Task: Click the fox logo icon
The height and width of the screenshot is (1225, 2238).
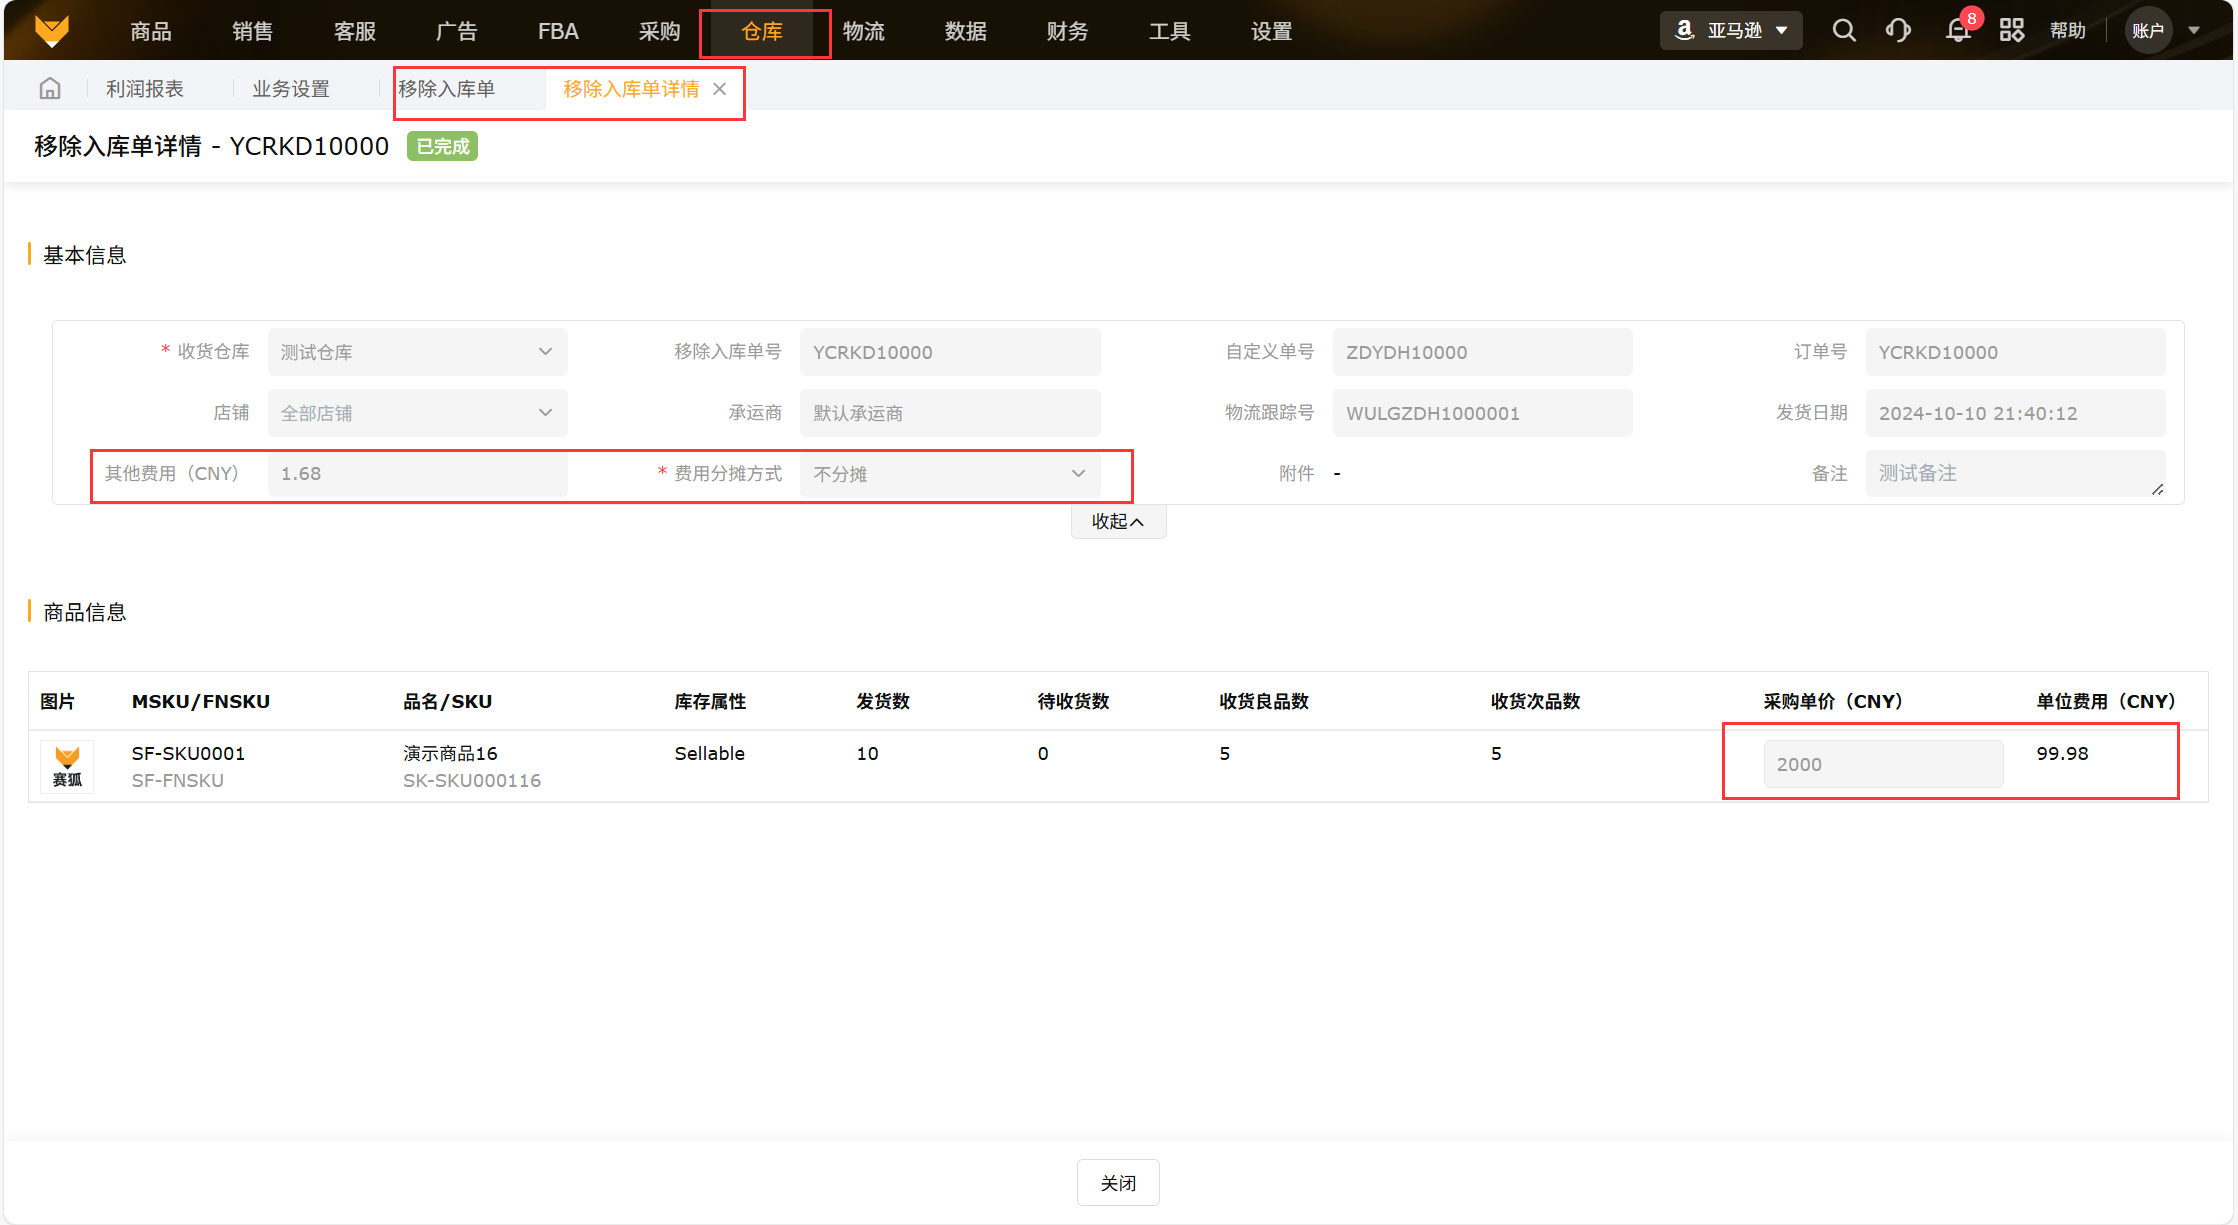Action: [x=52, y=30]
